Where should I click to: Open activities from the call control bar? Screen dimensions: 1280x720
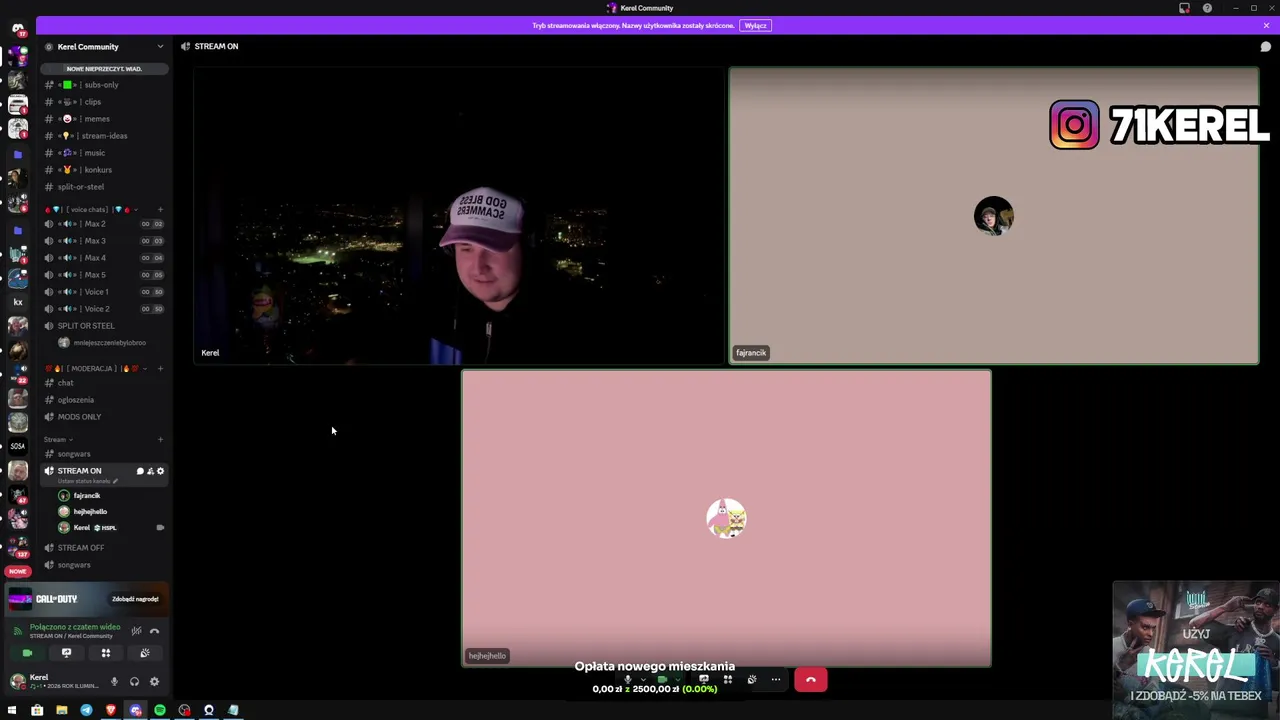(x=728, y=680)
